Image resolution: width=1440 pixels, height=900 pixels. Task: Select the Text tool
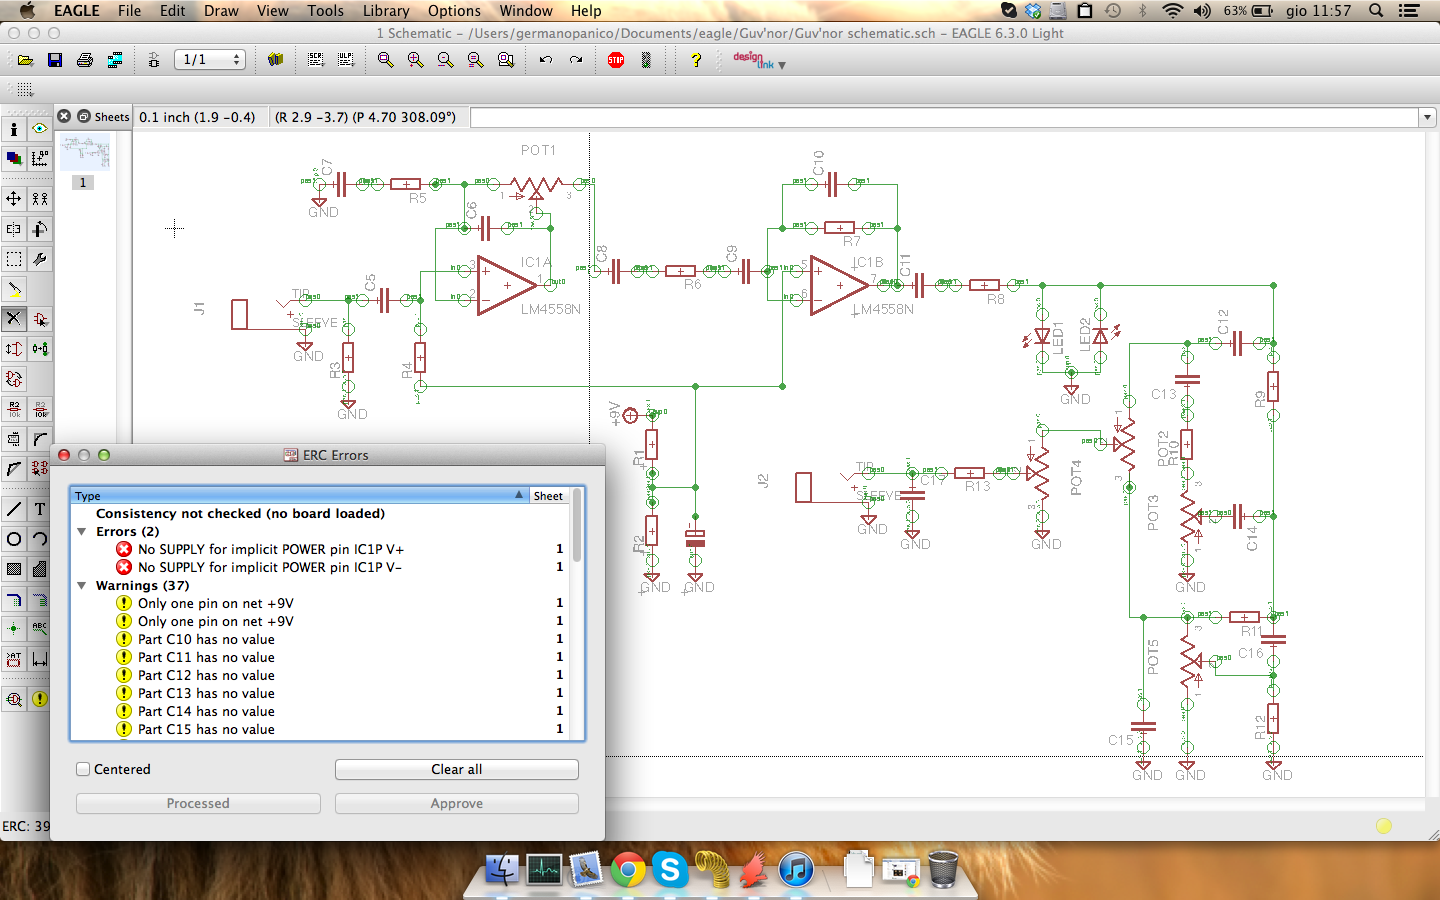pyautogui.click(x=40, y=509)
